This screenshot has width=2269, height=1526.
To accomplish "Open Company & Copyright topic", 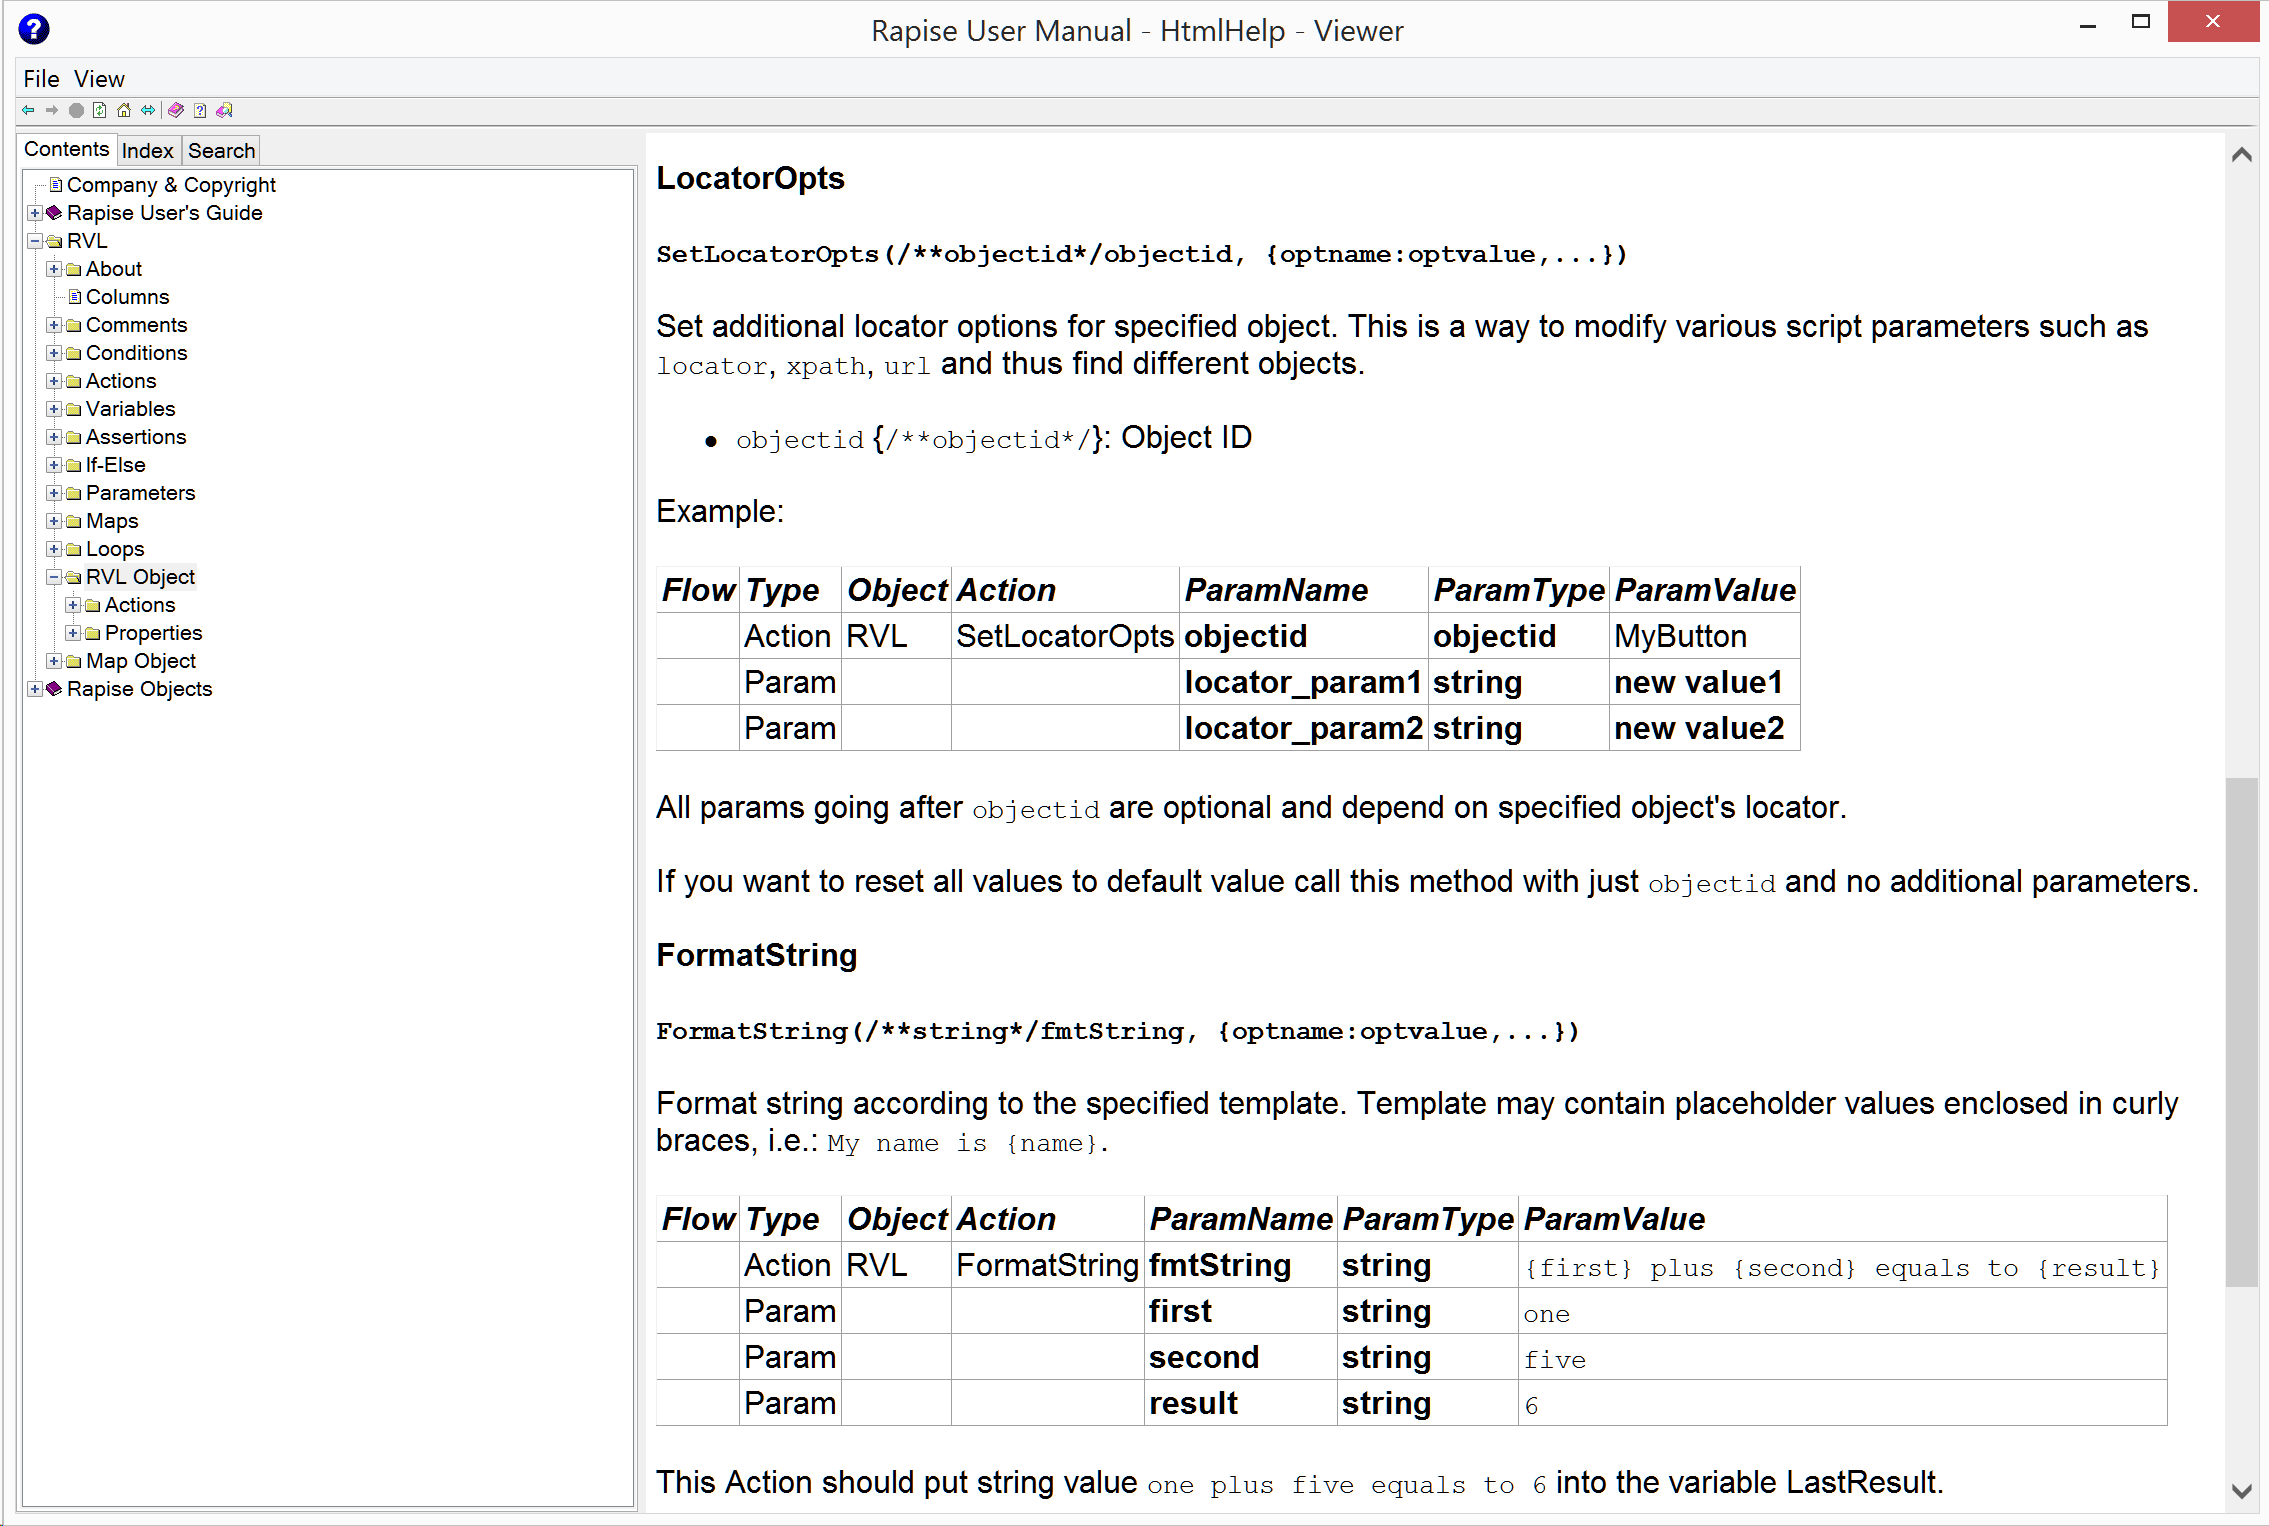I will (171, 185).
